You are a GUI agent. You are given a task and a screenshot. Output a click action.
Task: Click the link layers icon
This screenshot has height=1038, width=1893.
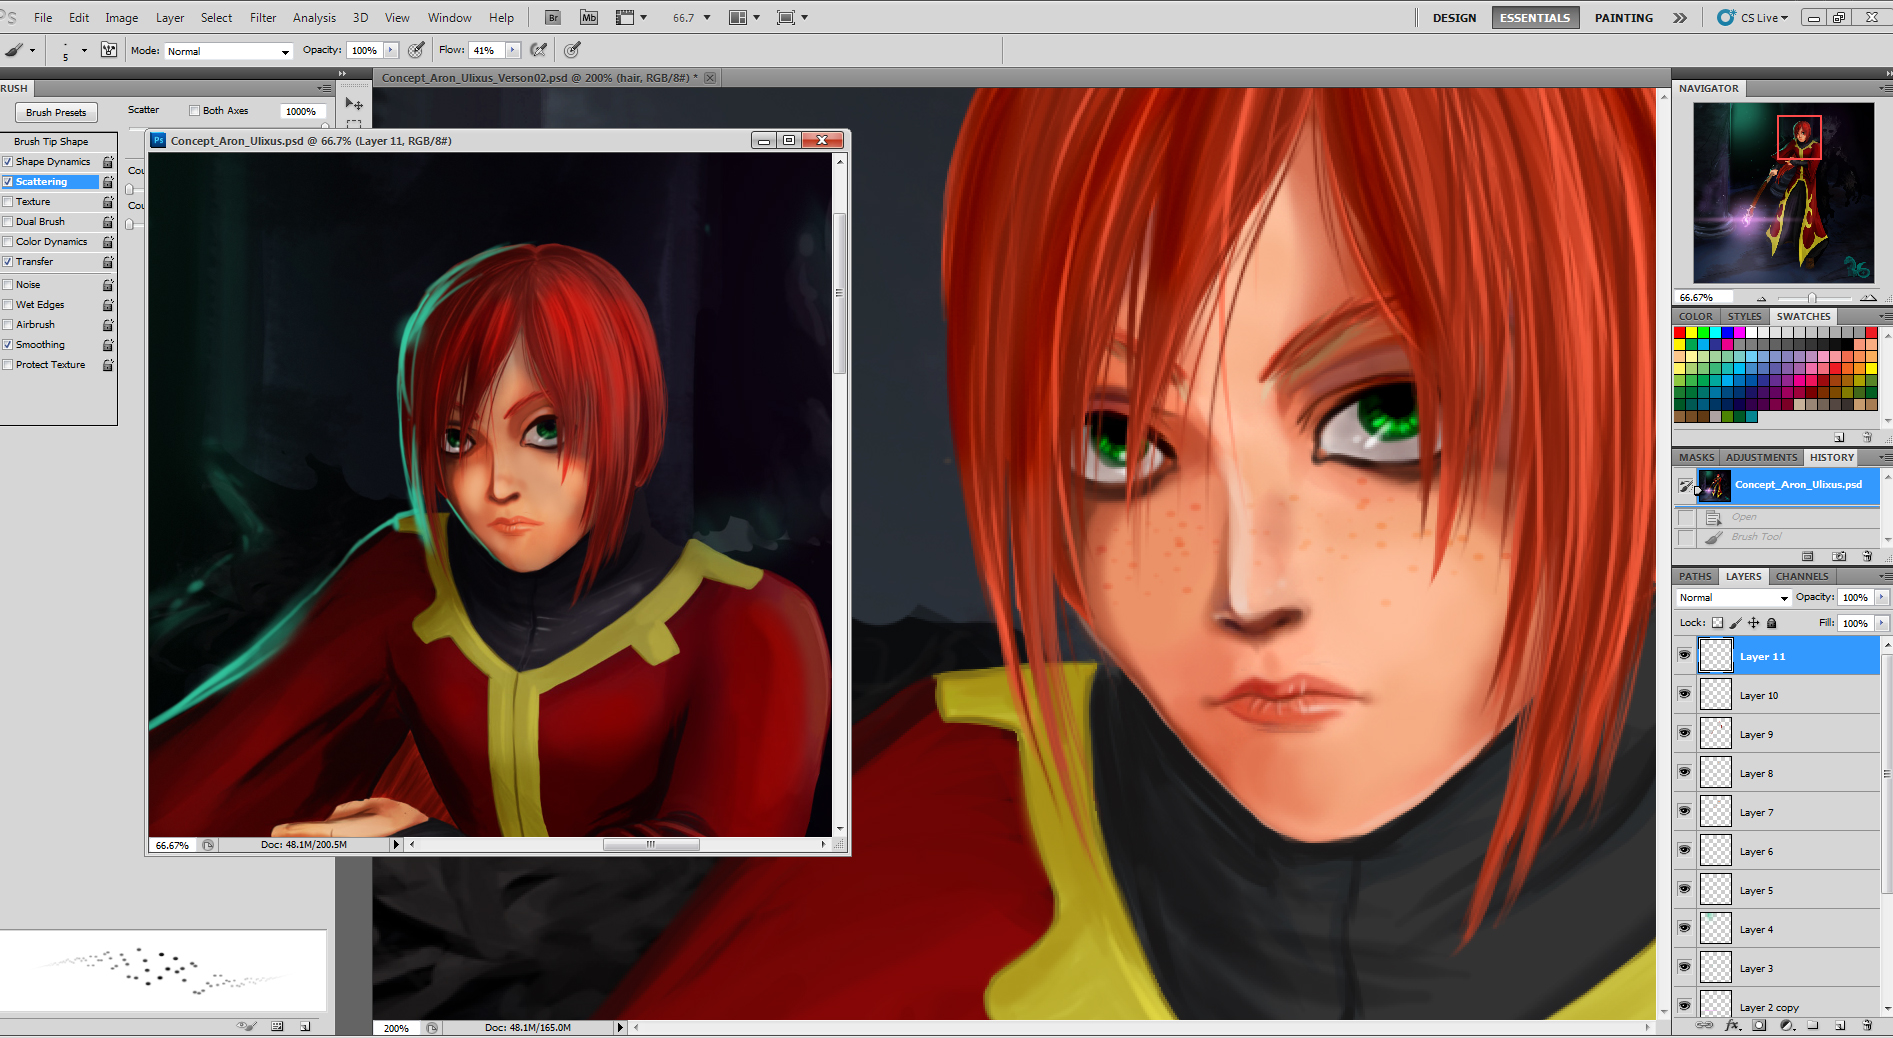point(1705,1026)
